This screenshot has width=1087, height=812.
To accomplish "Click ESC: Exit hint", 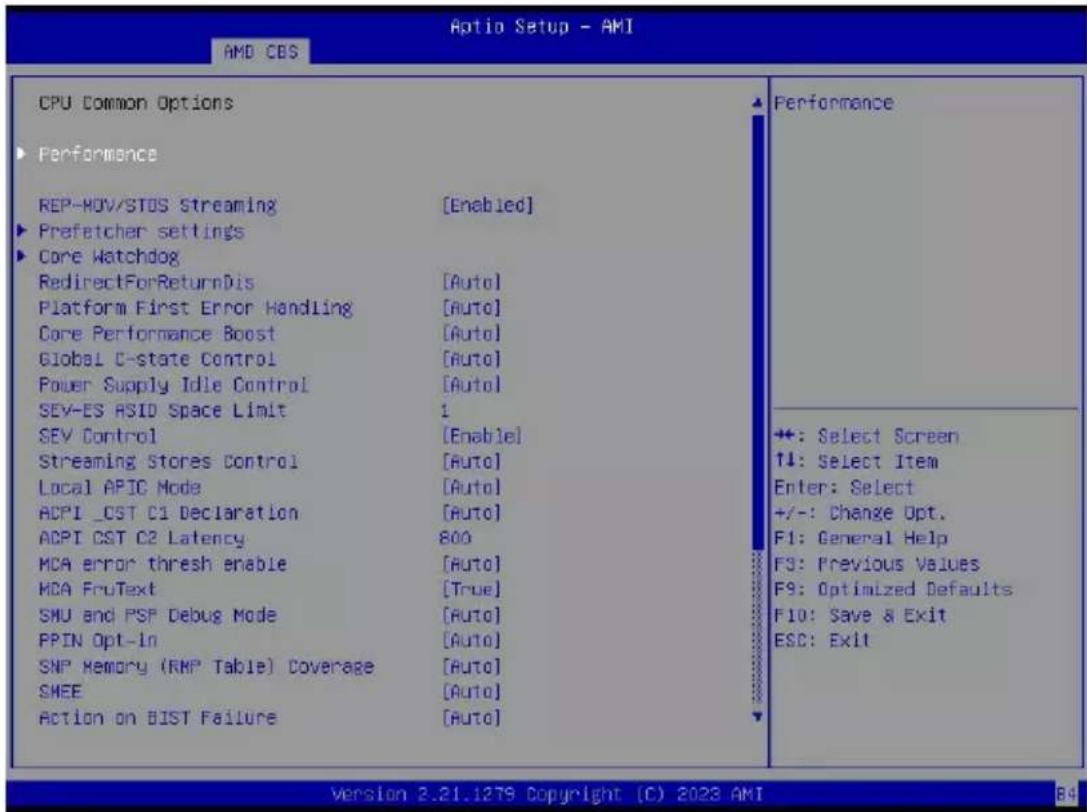I will (x=822, y=641).
